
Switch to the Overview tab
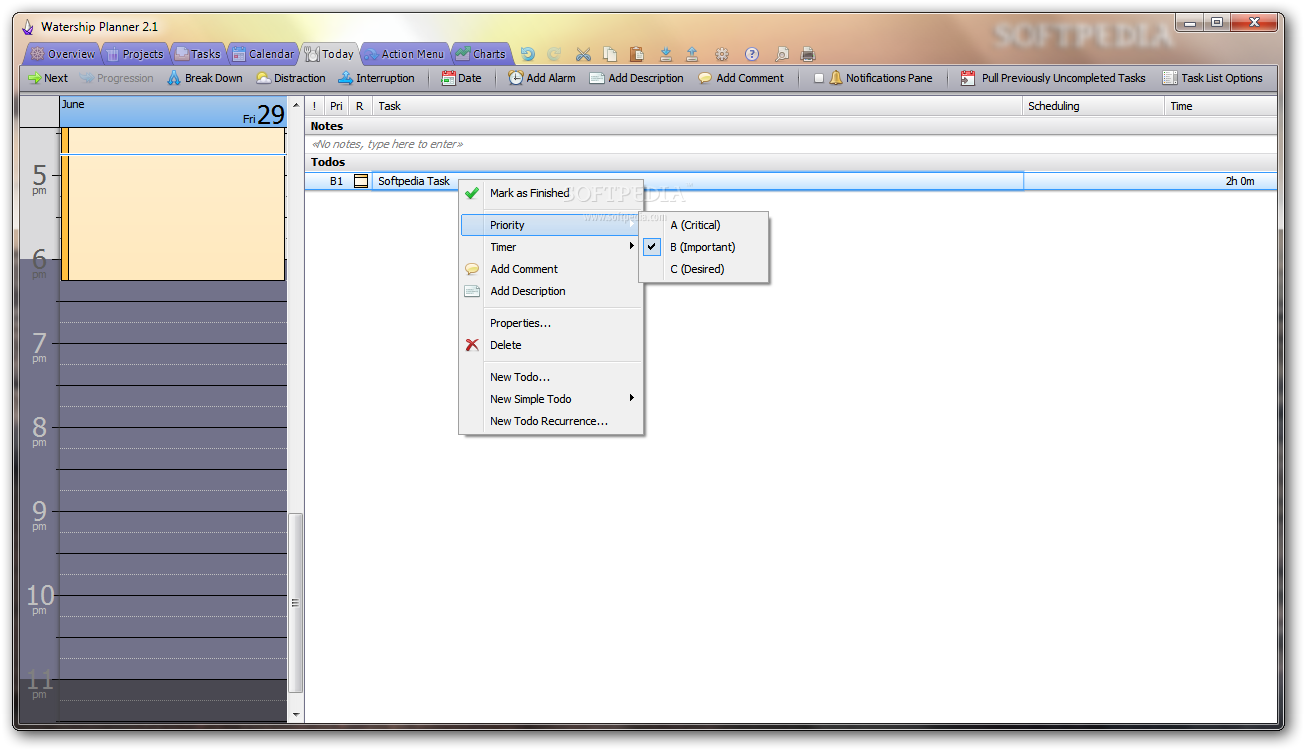pos(63,54)
